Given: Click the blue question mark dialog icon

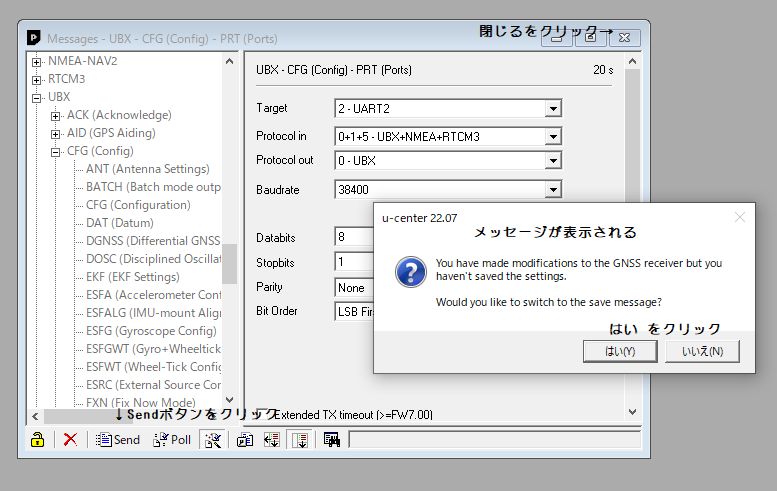Looking at the screenshot, I should pos(410,272).
